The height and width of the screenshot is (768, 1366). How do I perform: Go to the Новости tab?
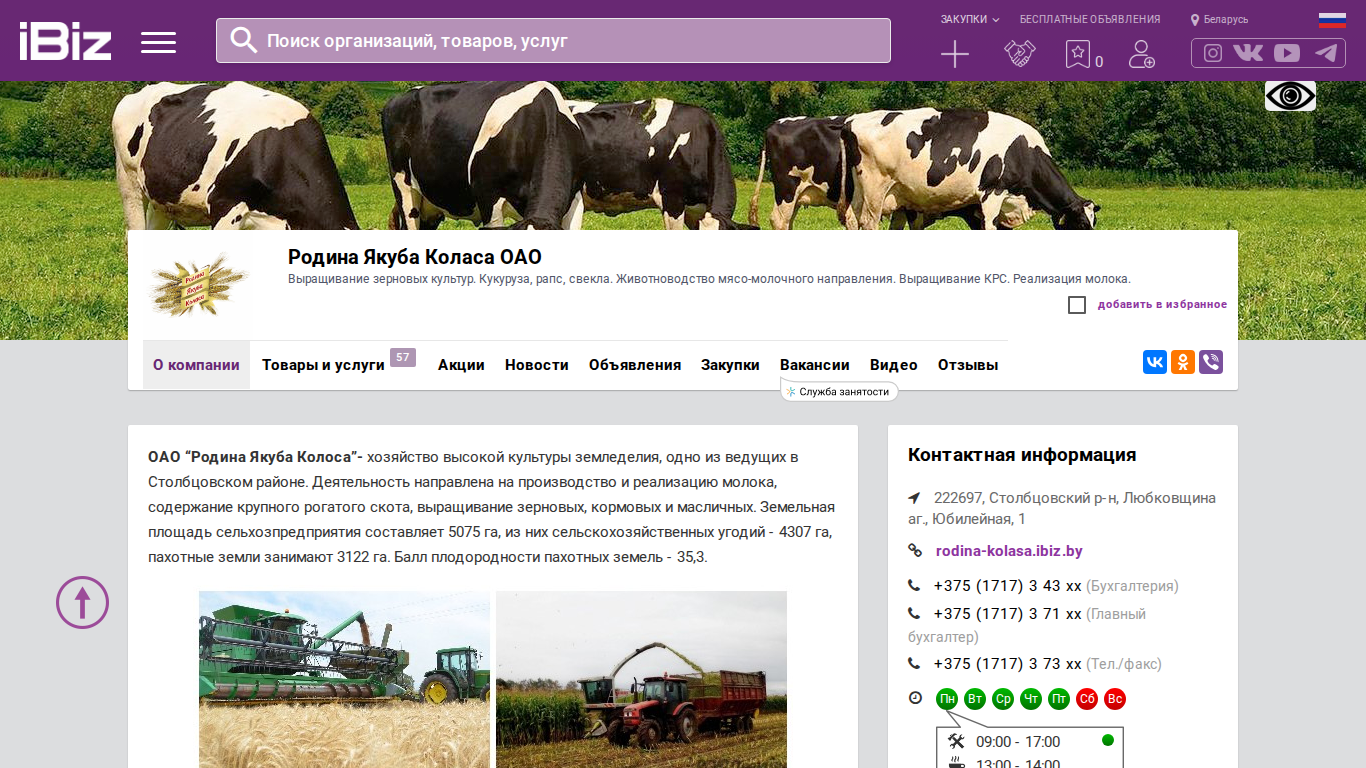pos(537,365)
